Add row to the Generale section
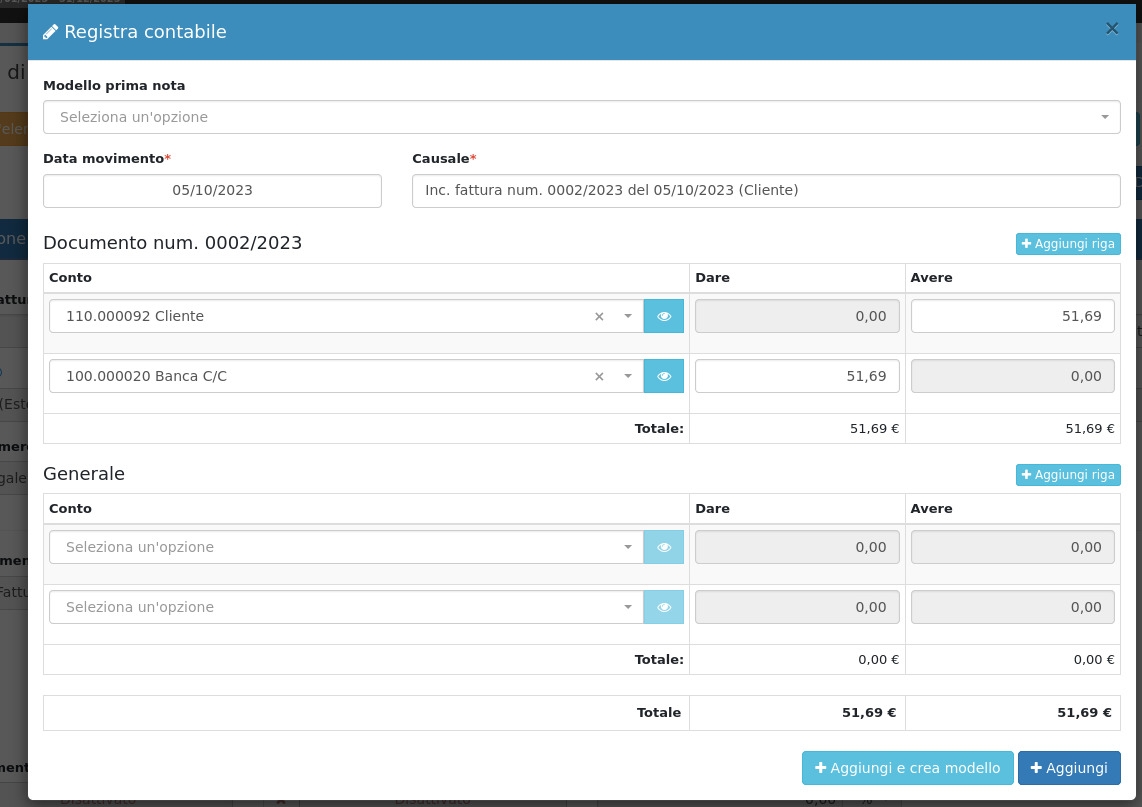The width and height of the screenshot is (1142, 807). [1067, 475]
